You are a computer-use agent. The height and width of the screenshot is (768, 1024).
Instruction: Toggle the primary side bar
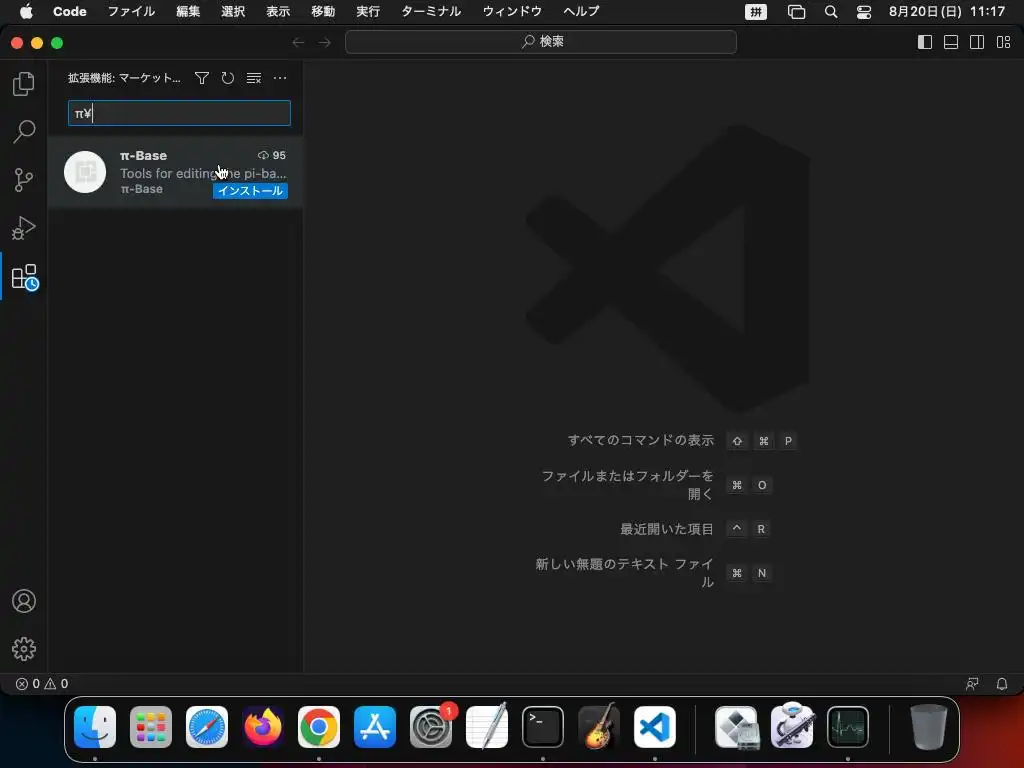[x=925, y=42]
